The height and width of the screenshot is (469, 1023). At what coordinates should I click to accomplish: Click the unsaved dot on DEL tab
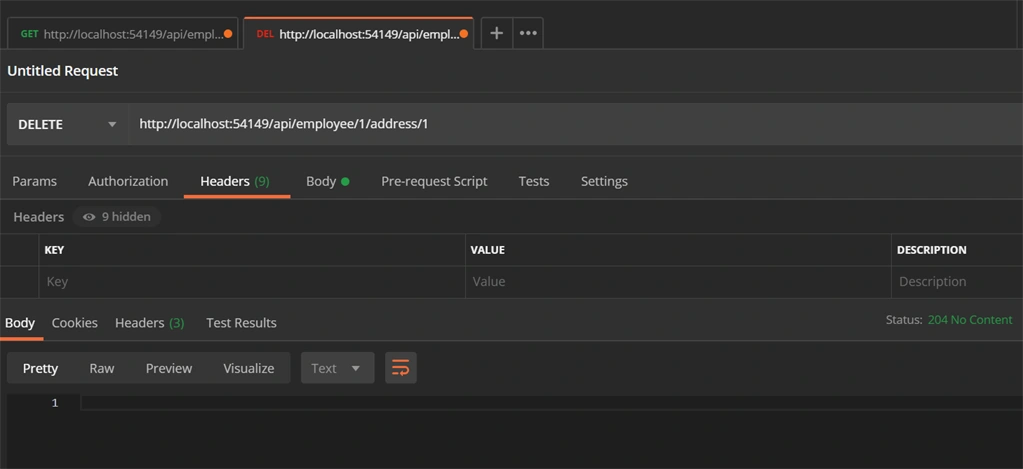point(463,34)
